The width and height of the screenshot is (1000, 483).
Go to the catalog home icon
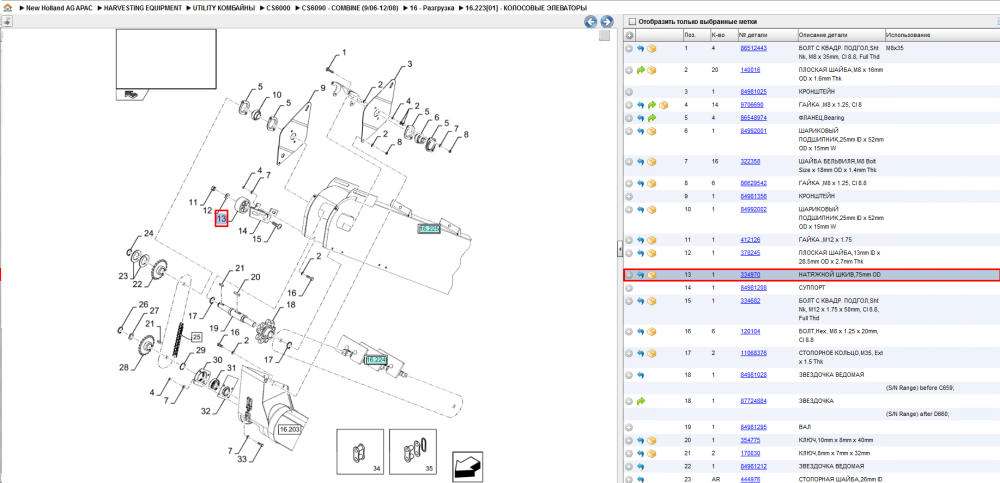6,9
